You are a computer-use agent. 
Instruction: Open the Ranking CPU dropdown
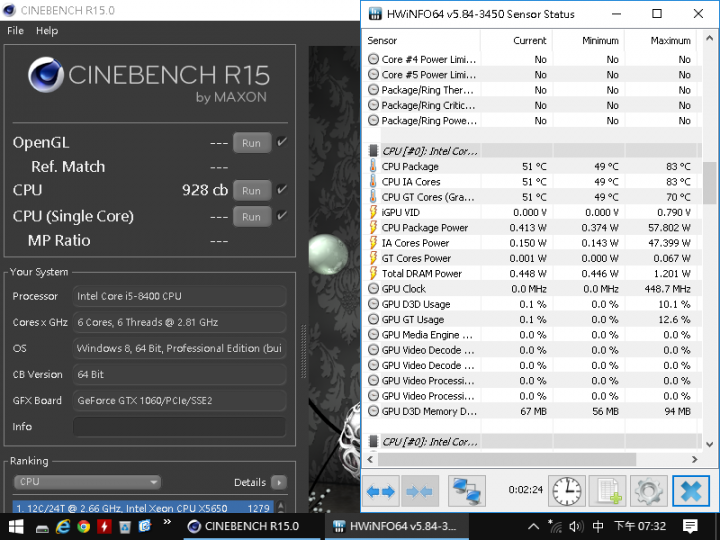[x=87, y=482]
